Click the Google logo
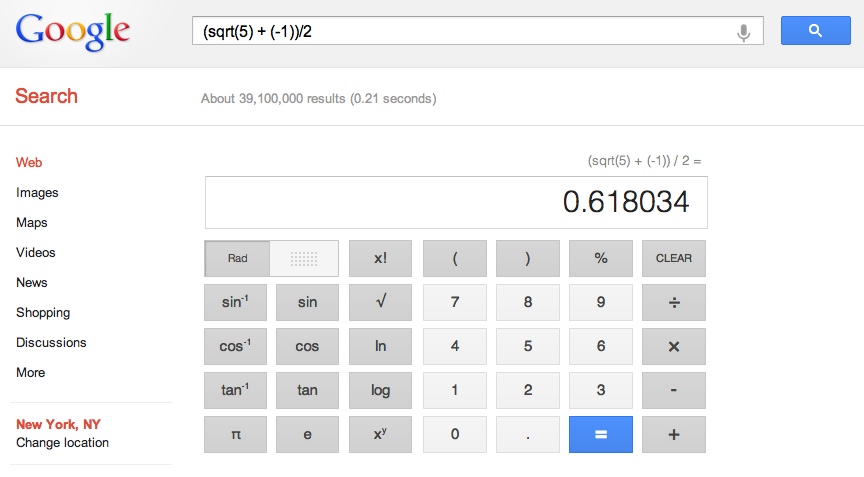 (x=73, y=32)
